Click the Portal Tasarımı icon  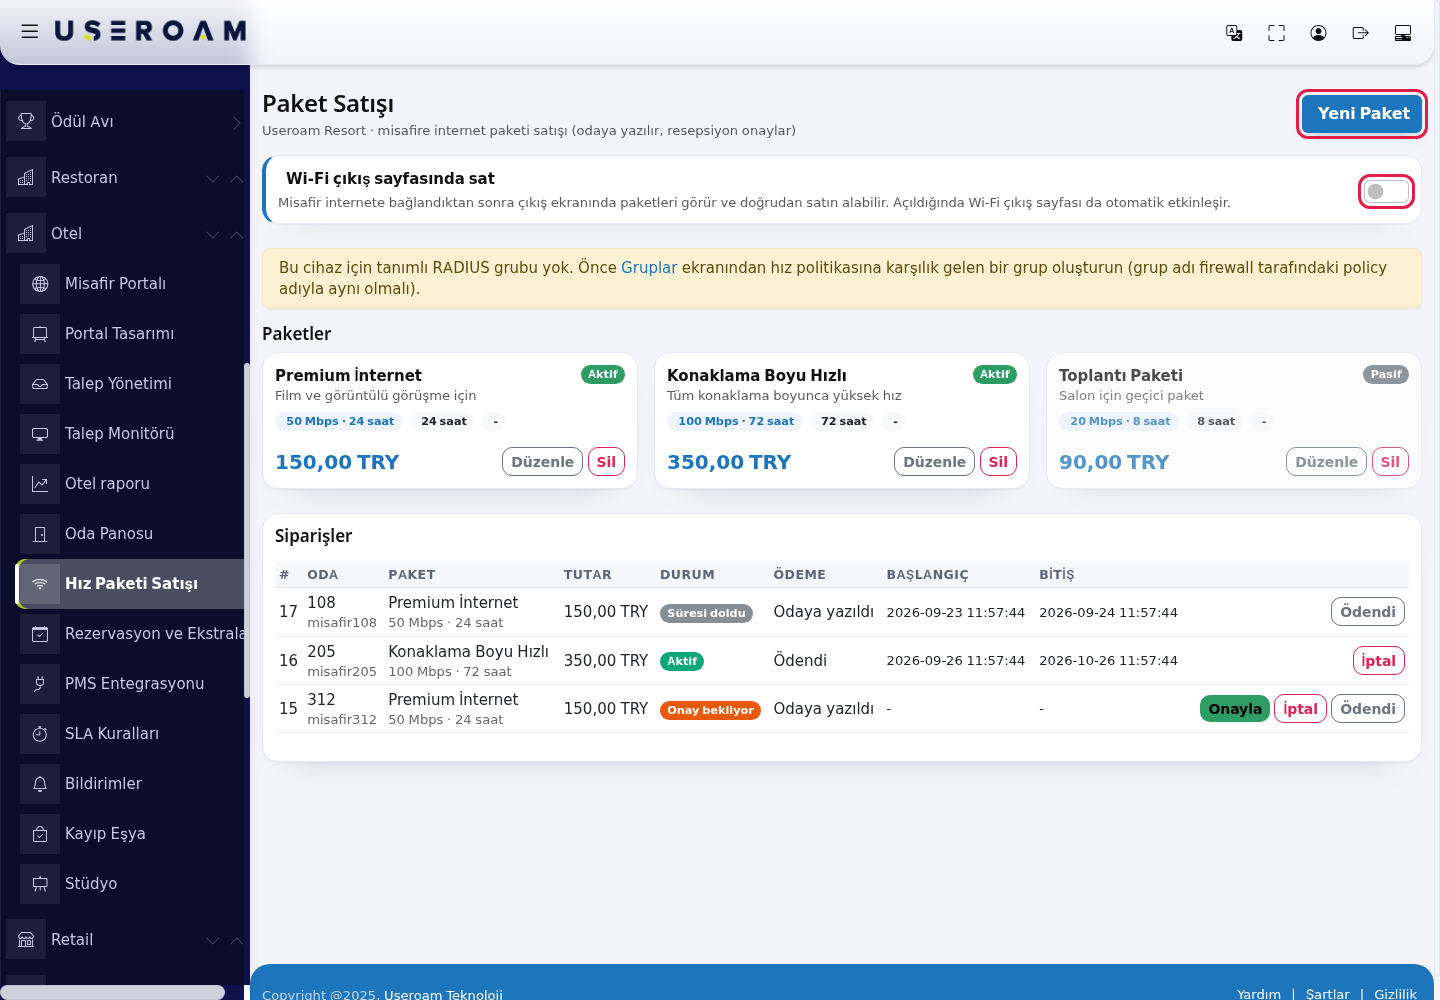pyautogui.click(x=40, y=334)
